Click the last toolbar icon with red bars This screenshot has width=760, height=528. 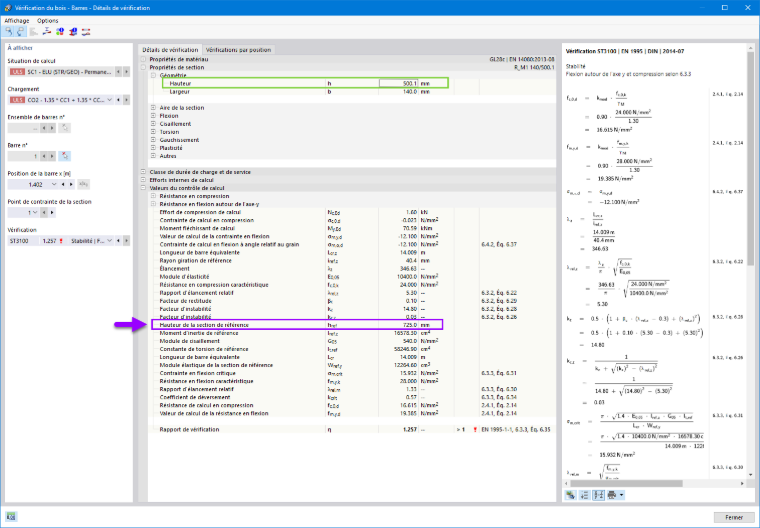click(86, 32)
